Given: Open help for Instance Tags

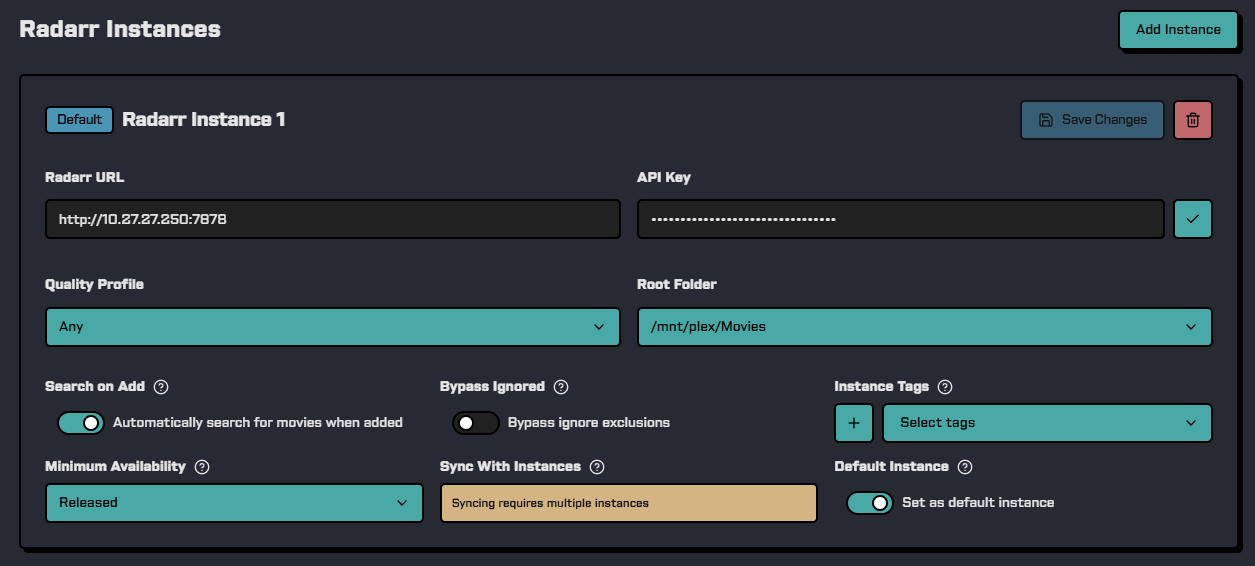Looking at the screenshot, I should coord(945,387).
